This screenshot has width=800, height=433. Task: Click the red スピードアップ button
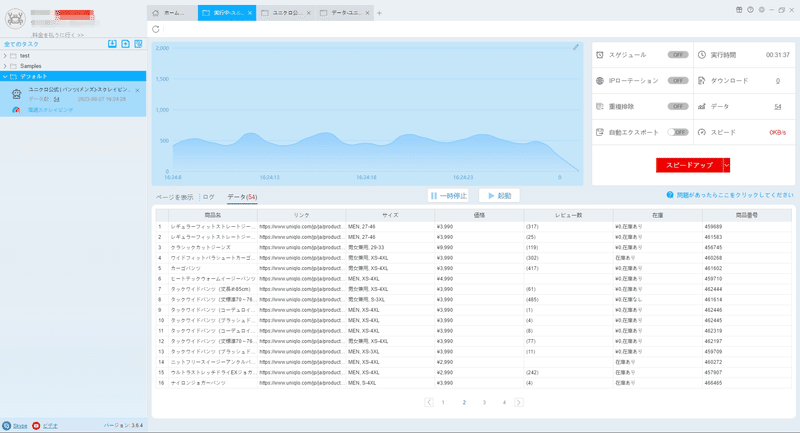[x=689, y=165]
